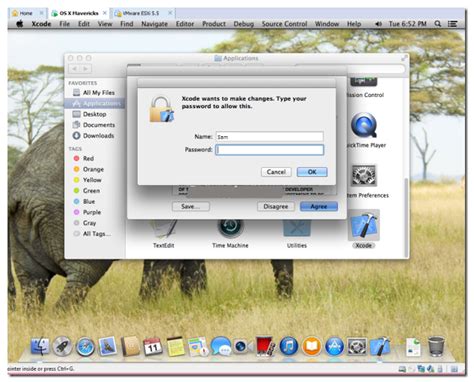
Task: Open Spotlight search magnifier icon
Action: pyautogui.click(x=438, y=24)
